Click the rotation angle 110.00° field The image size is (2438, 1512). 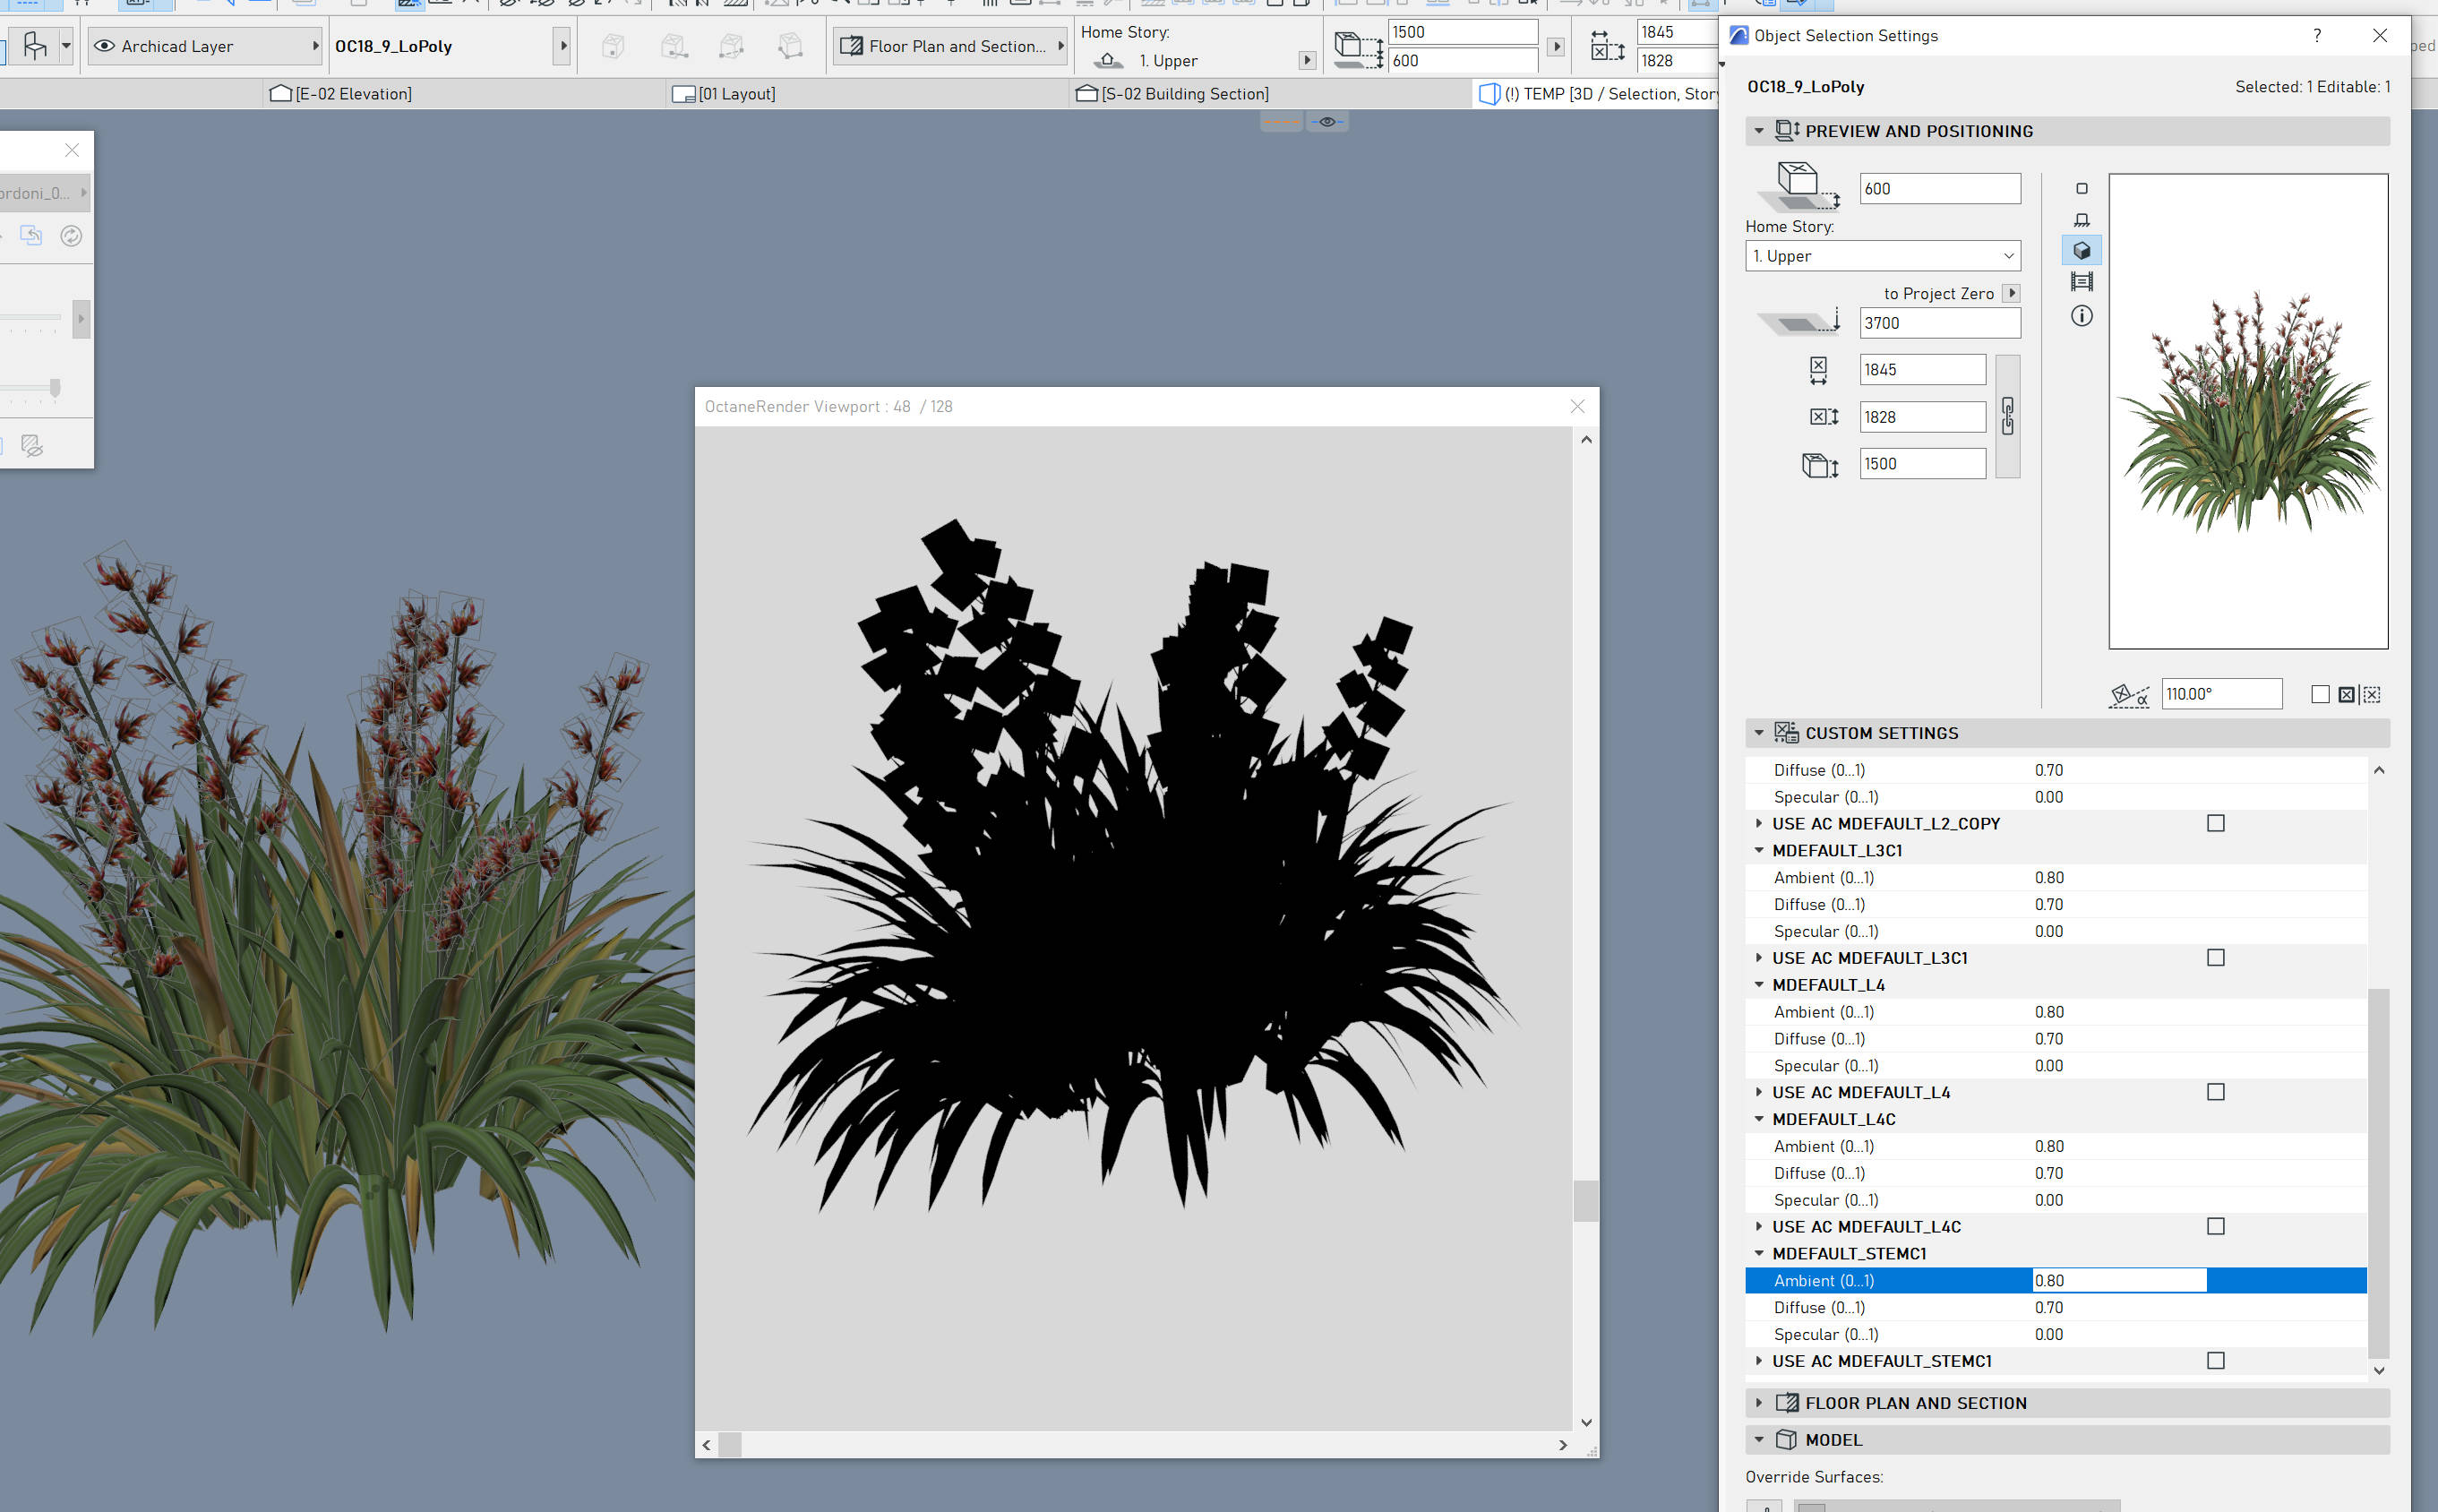click(2220, 694)
